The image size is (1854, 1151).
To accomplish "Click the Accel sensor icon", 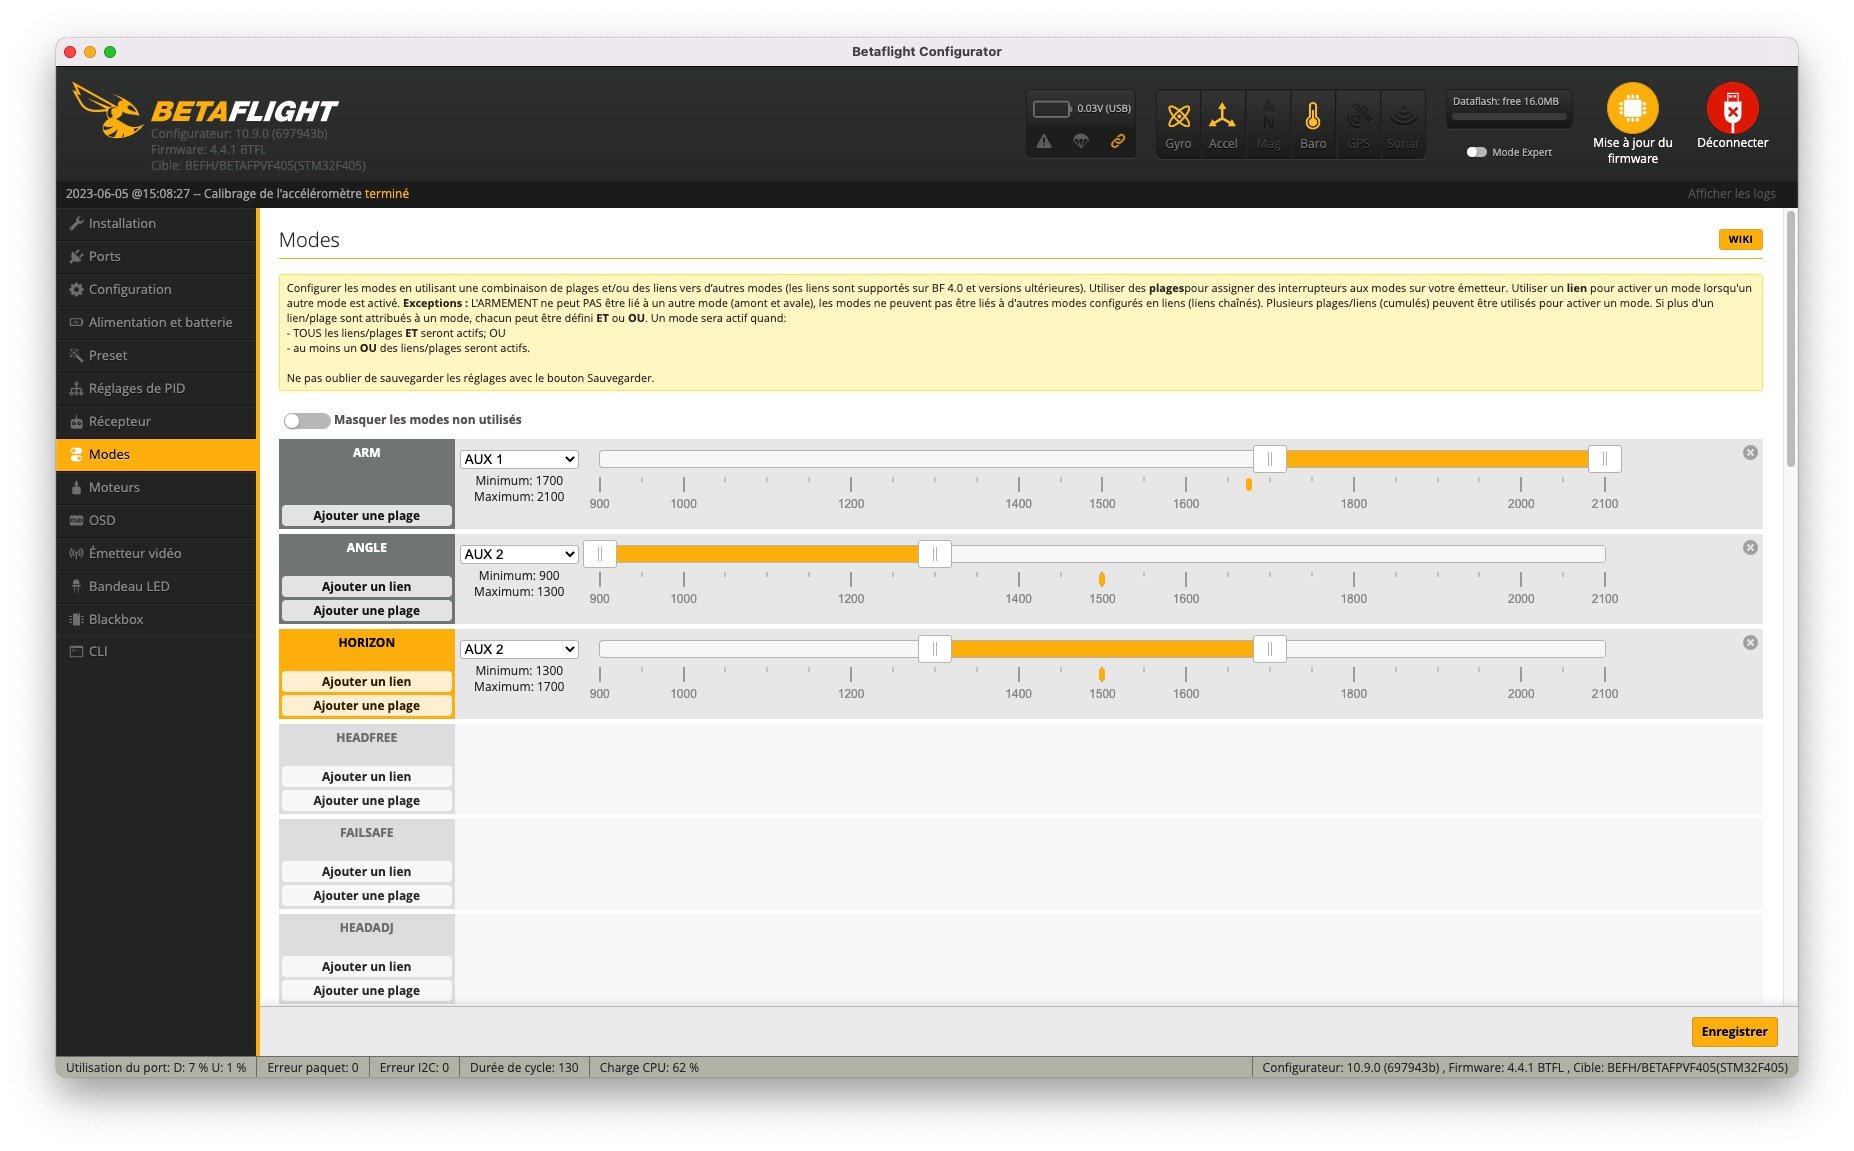I will (x=1222, y=116).
